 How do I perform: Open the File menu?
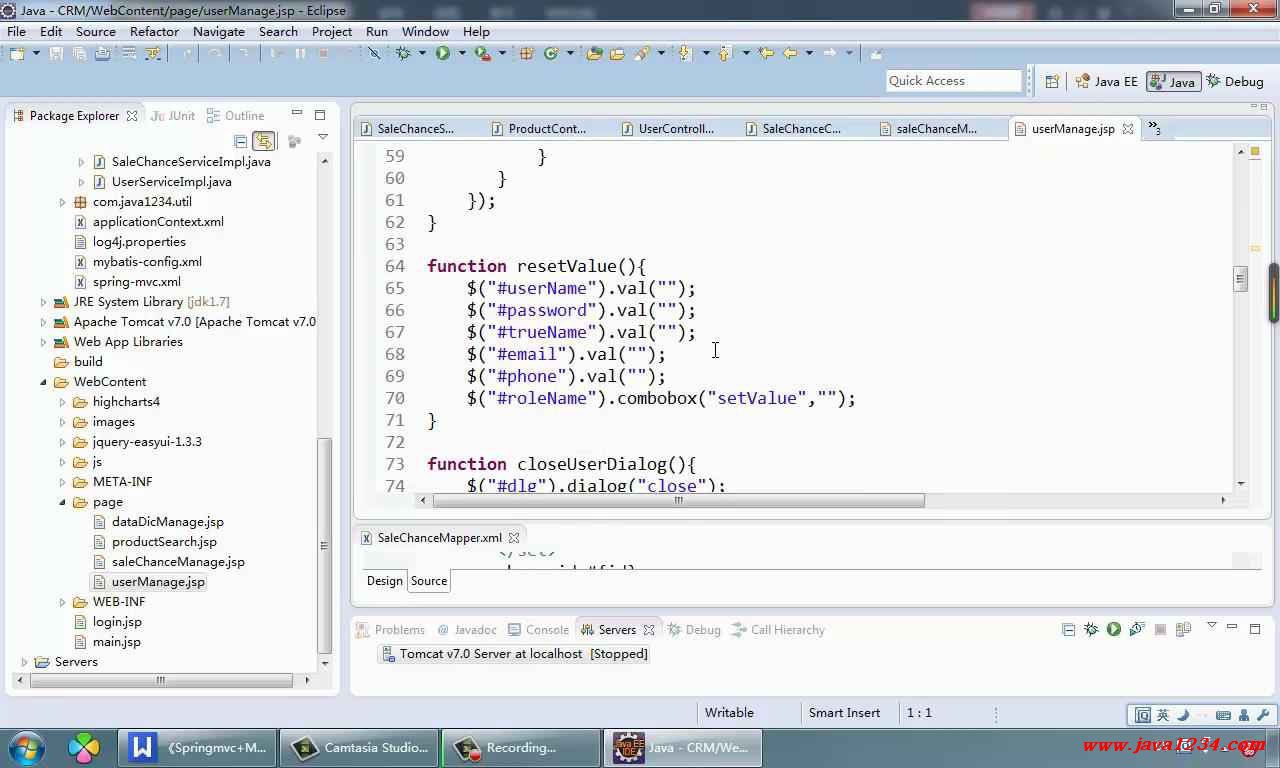point(16,31)
